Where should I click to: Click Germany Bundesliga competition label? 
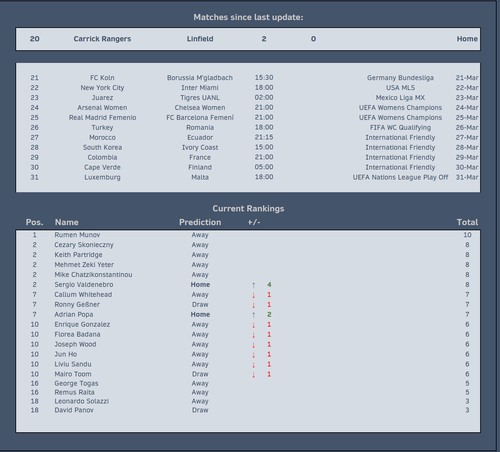pos(400,78)
